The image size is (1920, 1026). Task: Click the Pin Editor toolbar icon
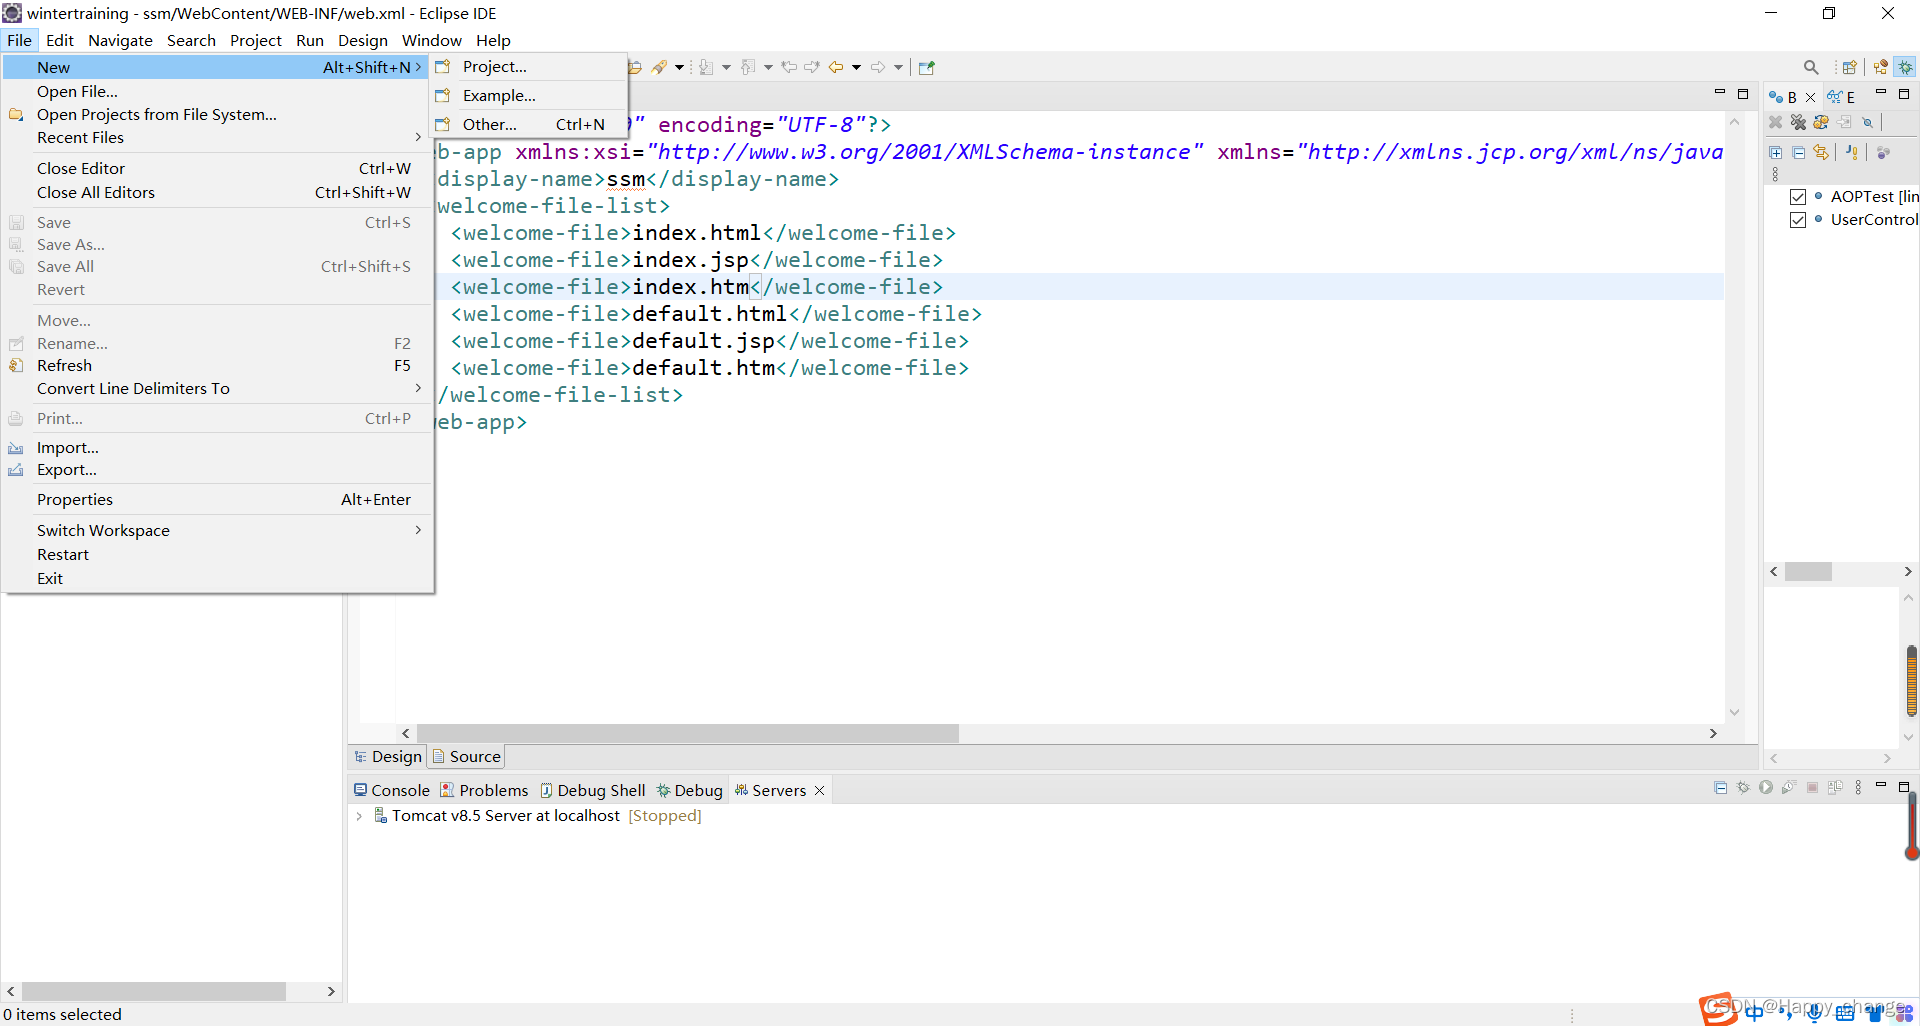[927, 67]
